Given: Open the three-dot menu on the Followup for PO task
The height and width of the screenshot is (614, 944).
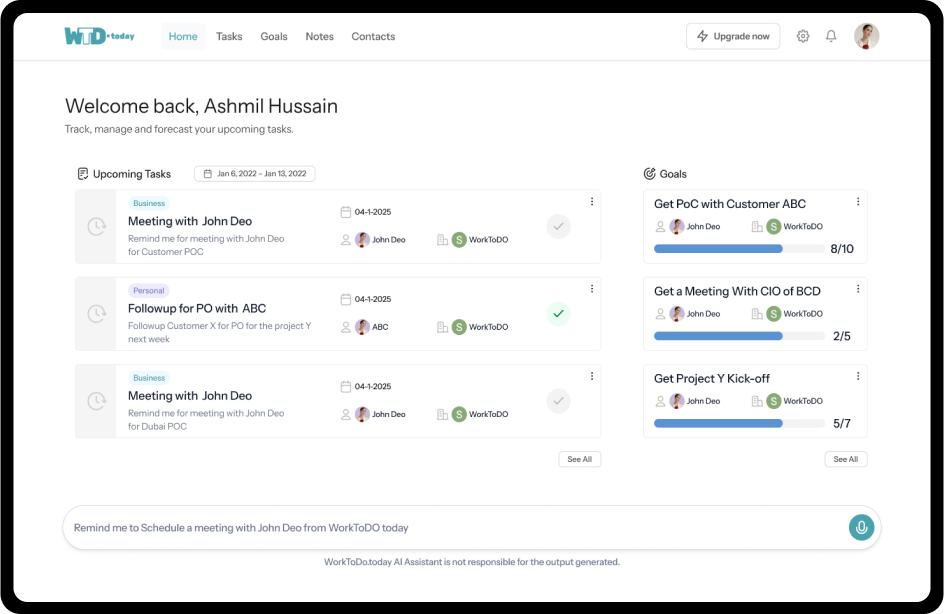Looking at the screenshot, I should click(x=592, y=289).
